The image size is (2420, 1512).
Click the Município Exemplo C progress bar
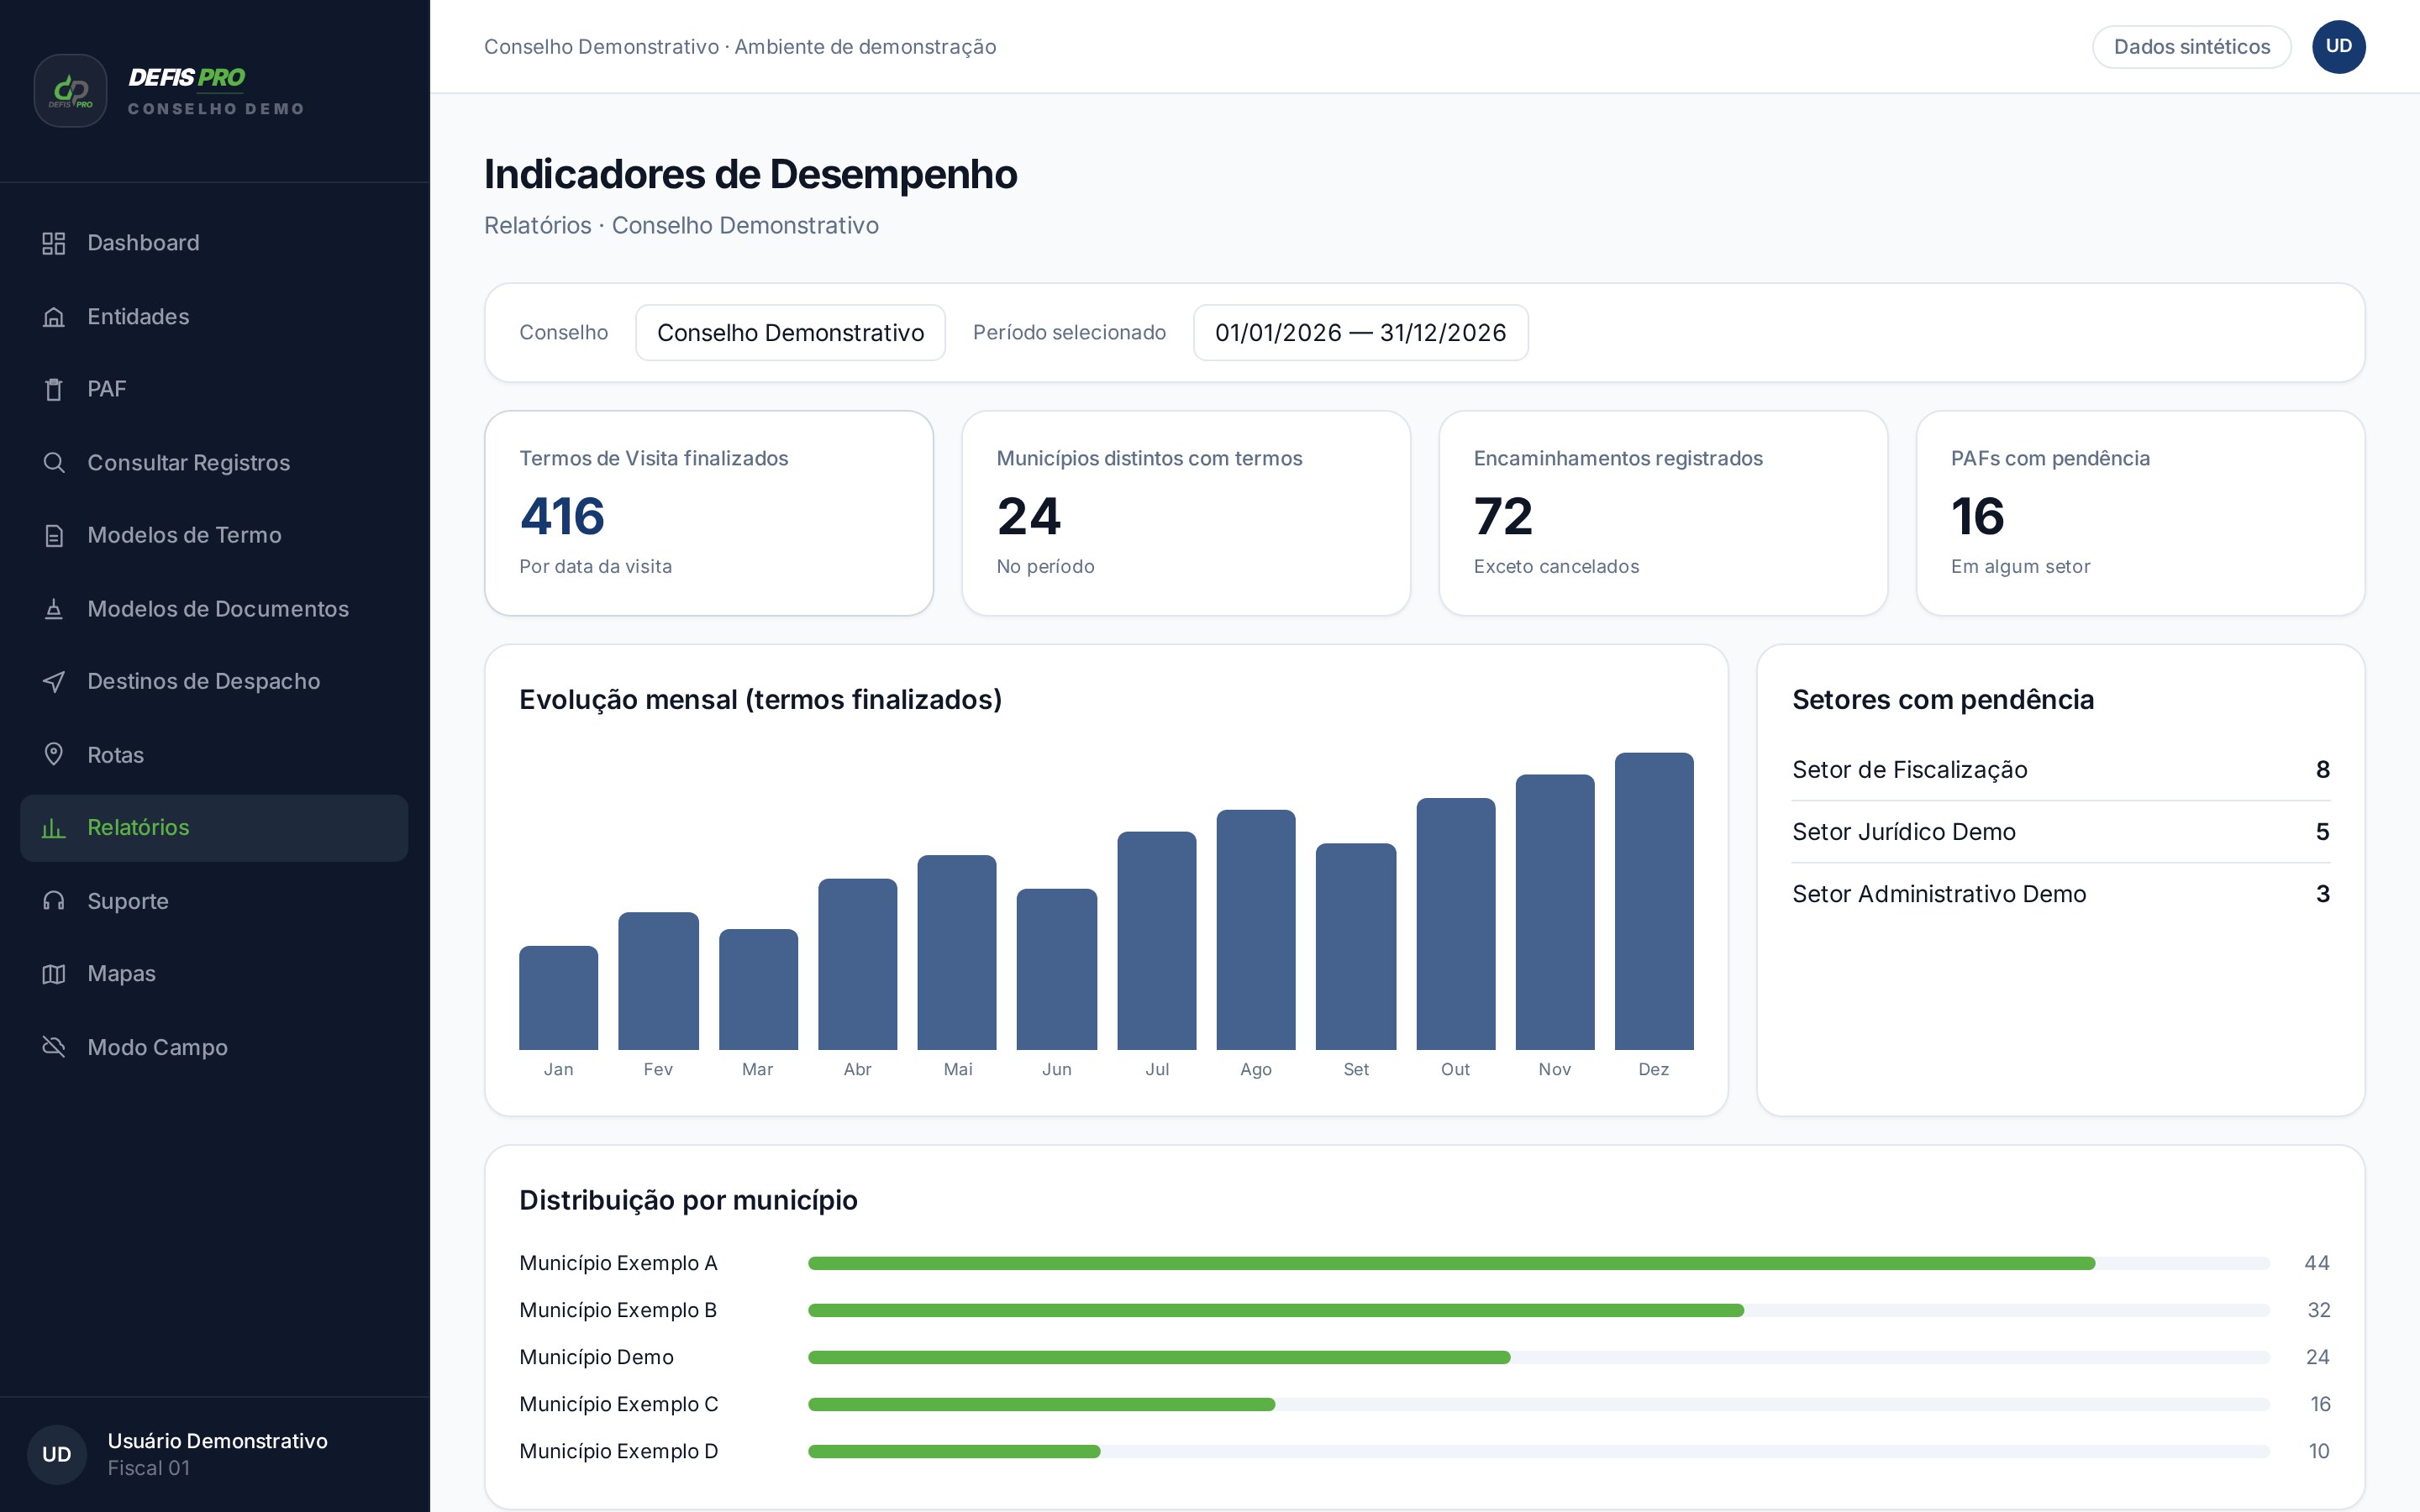point(1539,1405)
